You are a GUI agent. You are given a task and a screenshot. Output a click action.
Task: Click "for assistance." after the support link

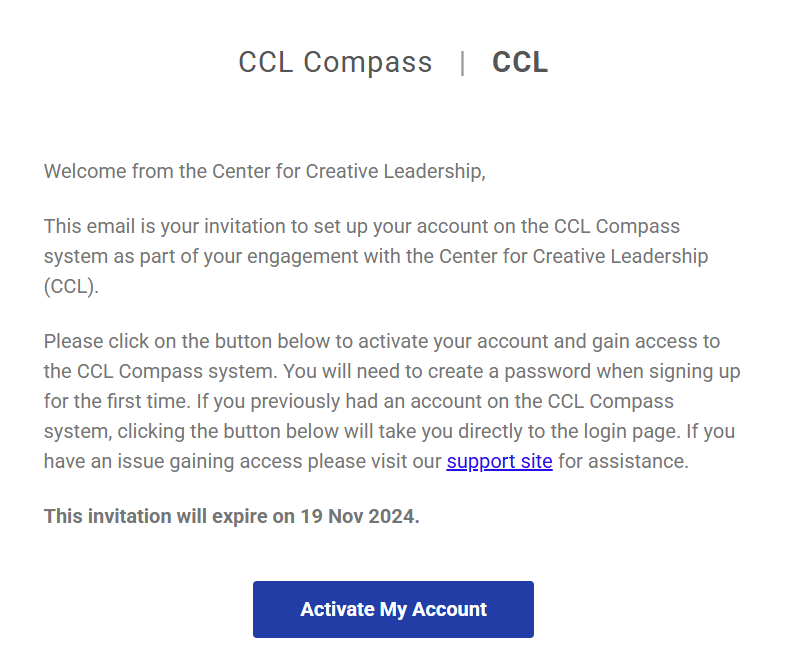623,462
